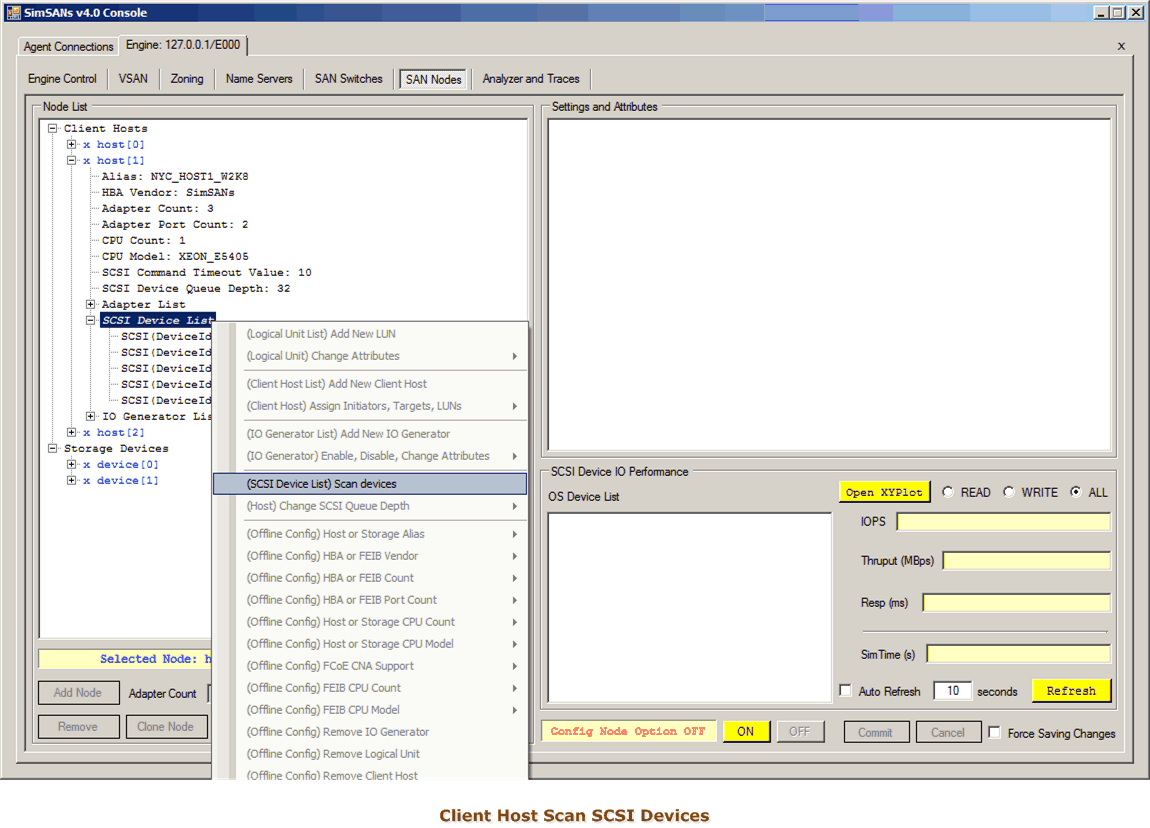Check the Force Saving Changes box
The width and height of the screenshot is (1150, 828).
point(994,733)
